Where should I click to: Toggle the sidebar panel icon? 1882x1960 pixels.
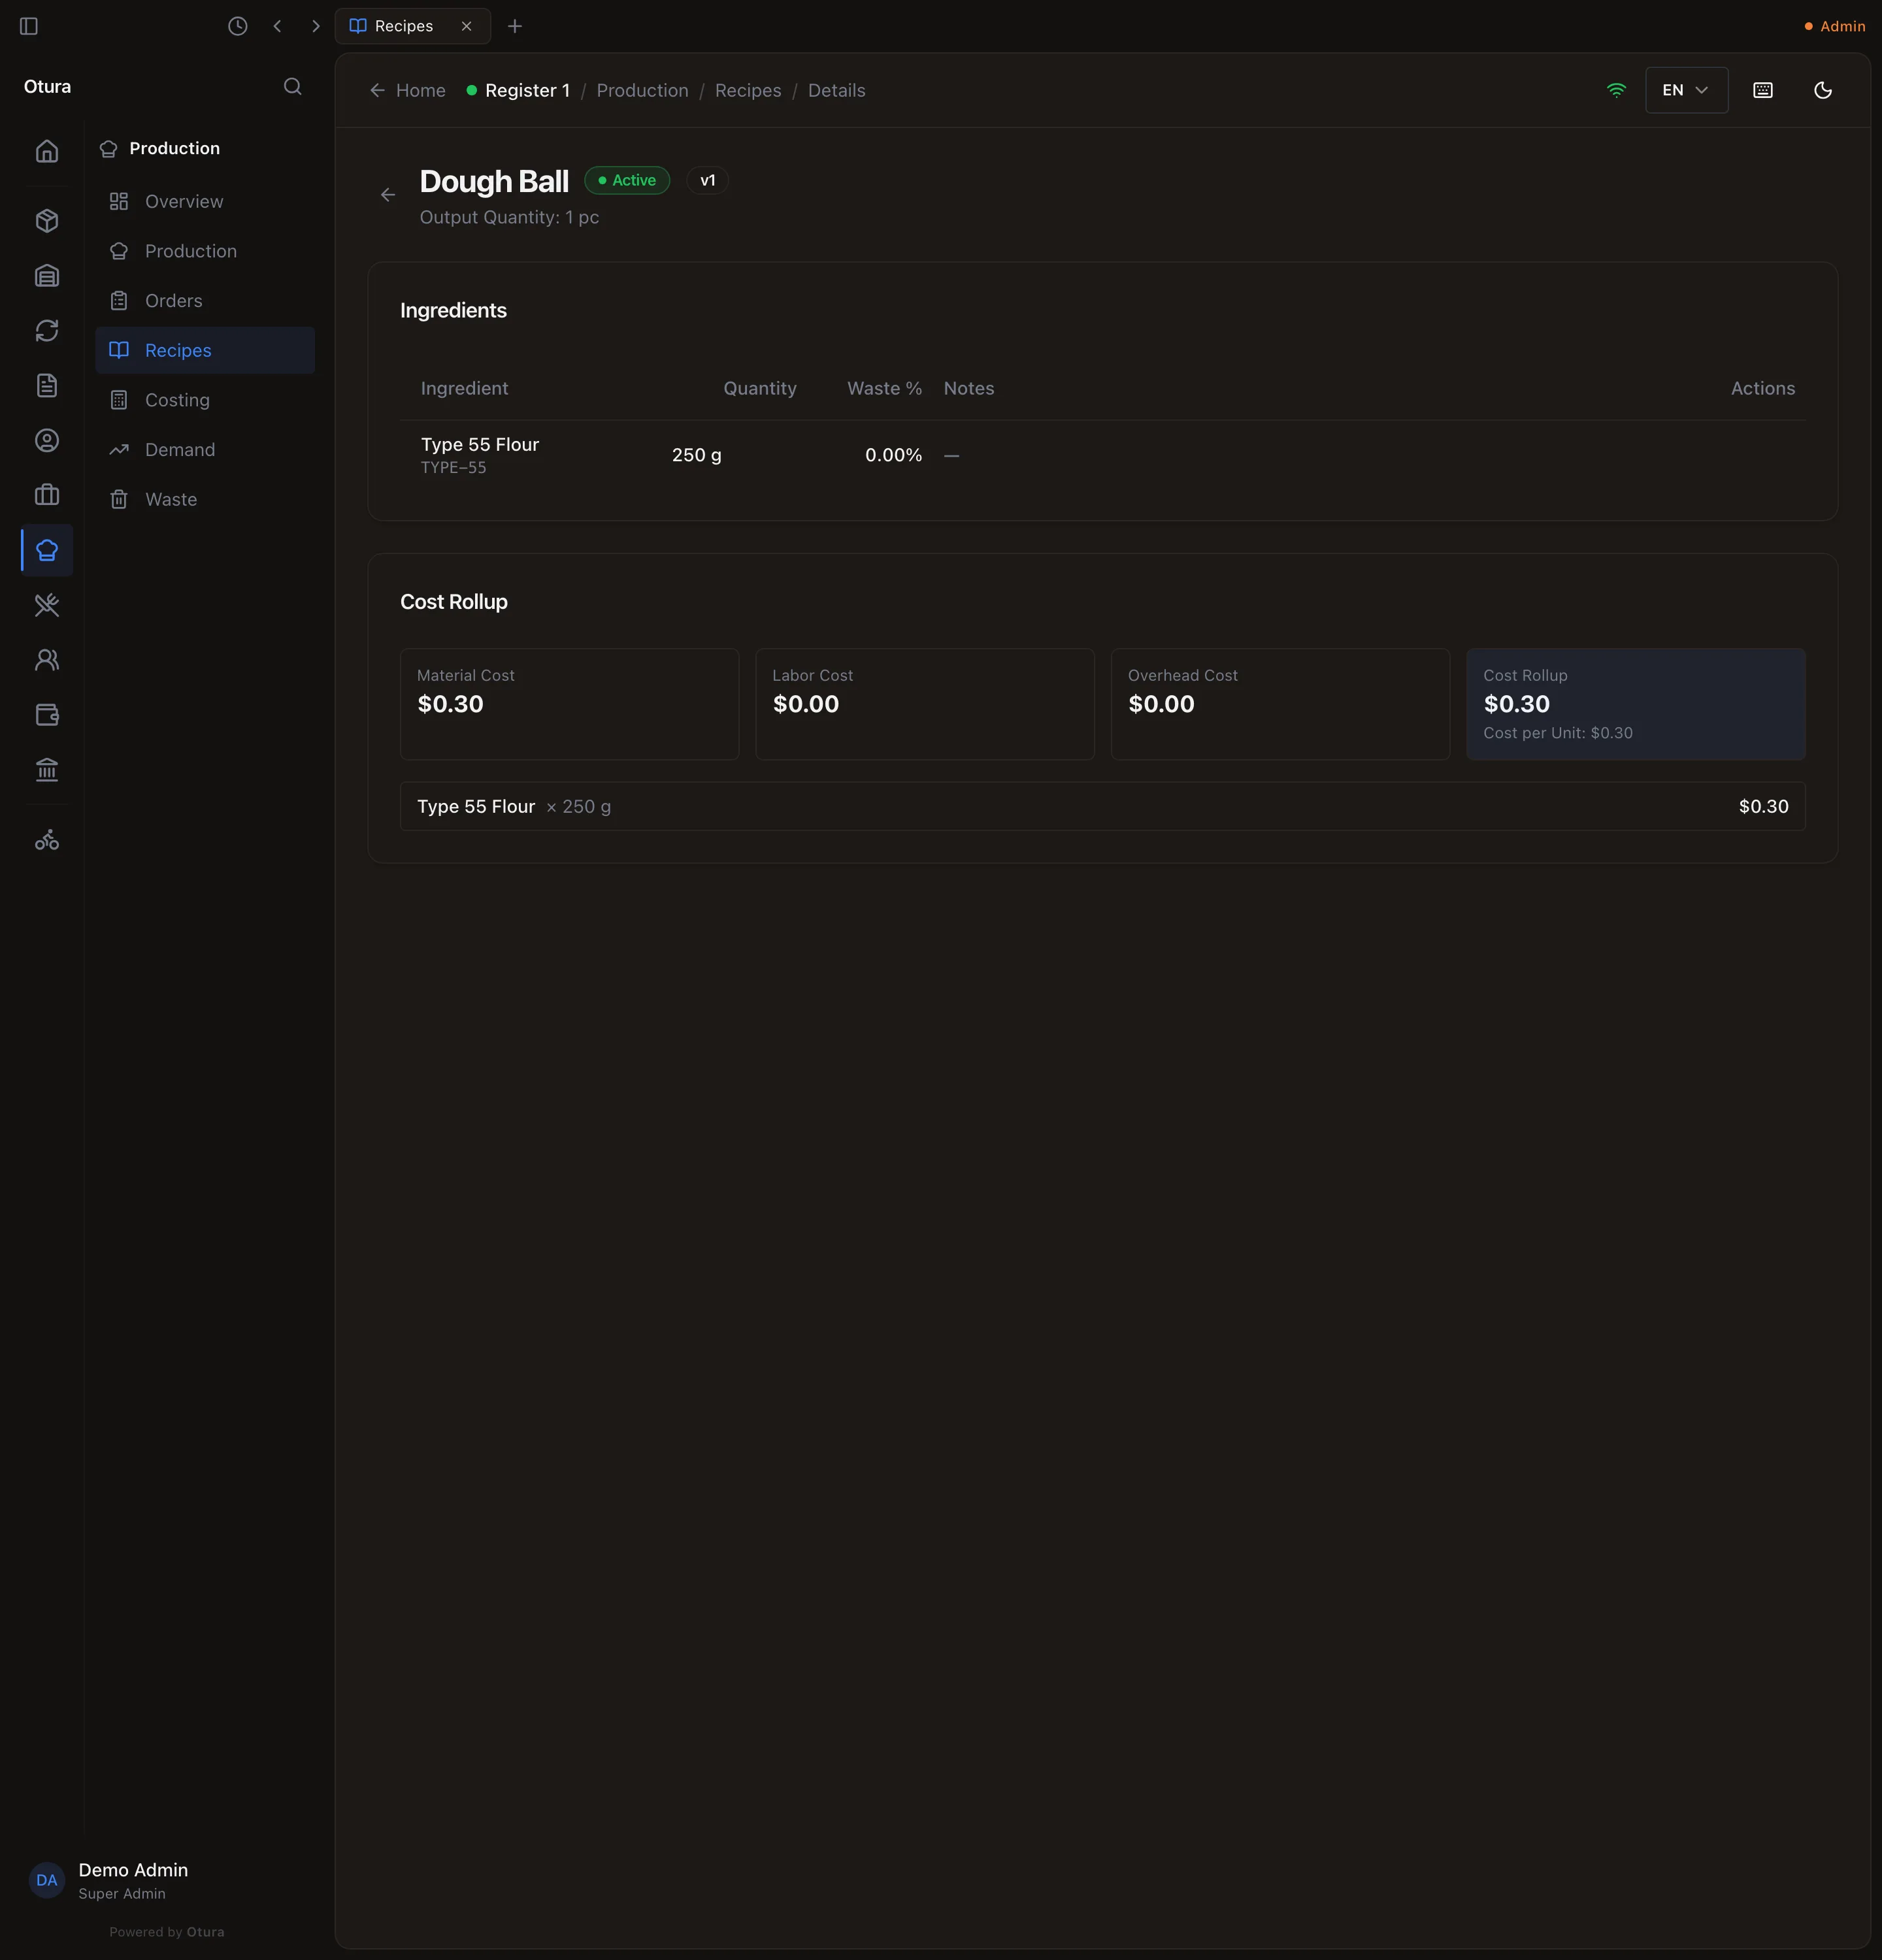coord(29,26)
